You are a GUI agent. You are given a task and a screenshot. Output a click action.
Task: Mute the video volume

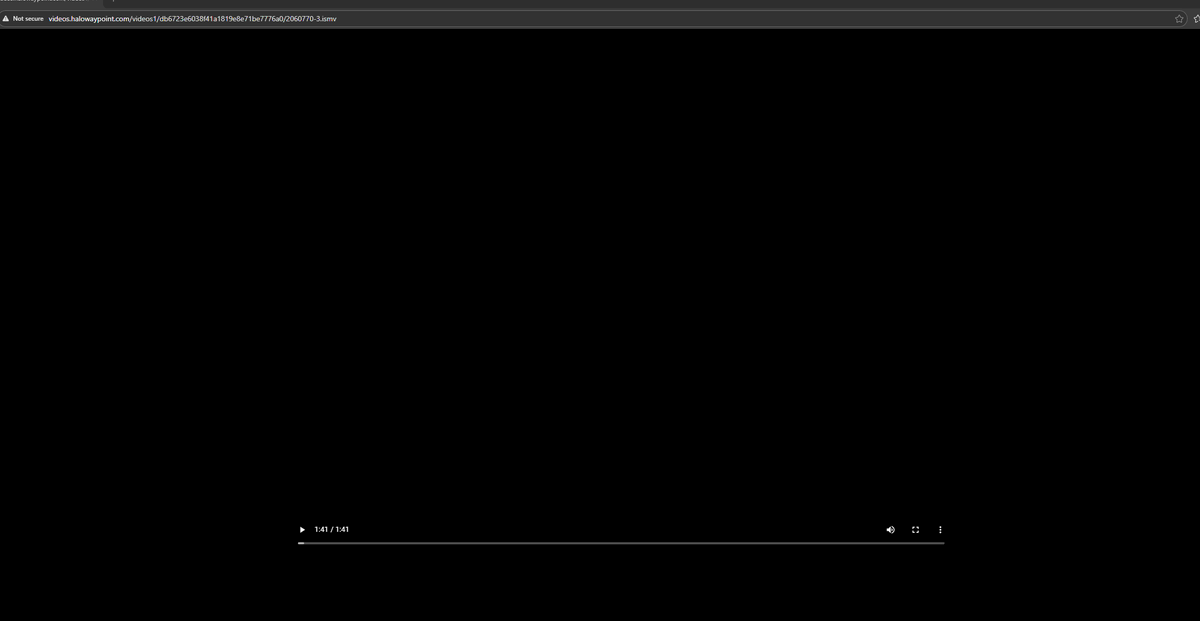click(x=890, y=530)
